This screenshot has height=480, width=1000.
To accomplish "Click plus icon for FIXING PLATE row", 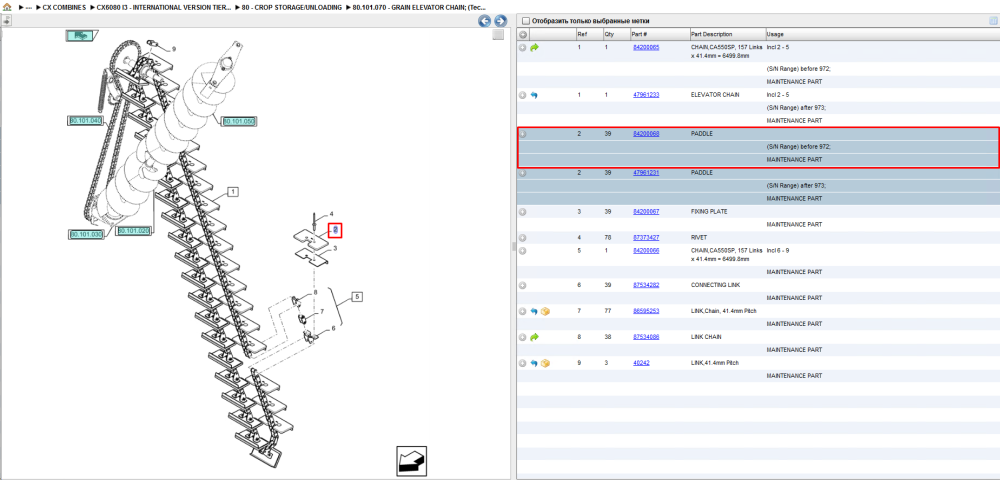I will tap(523, 212).
